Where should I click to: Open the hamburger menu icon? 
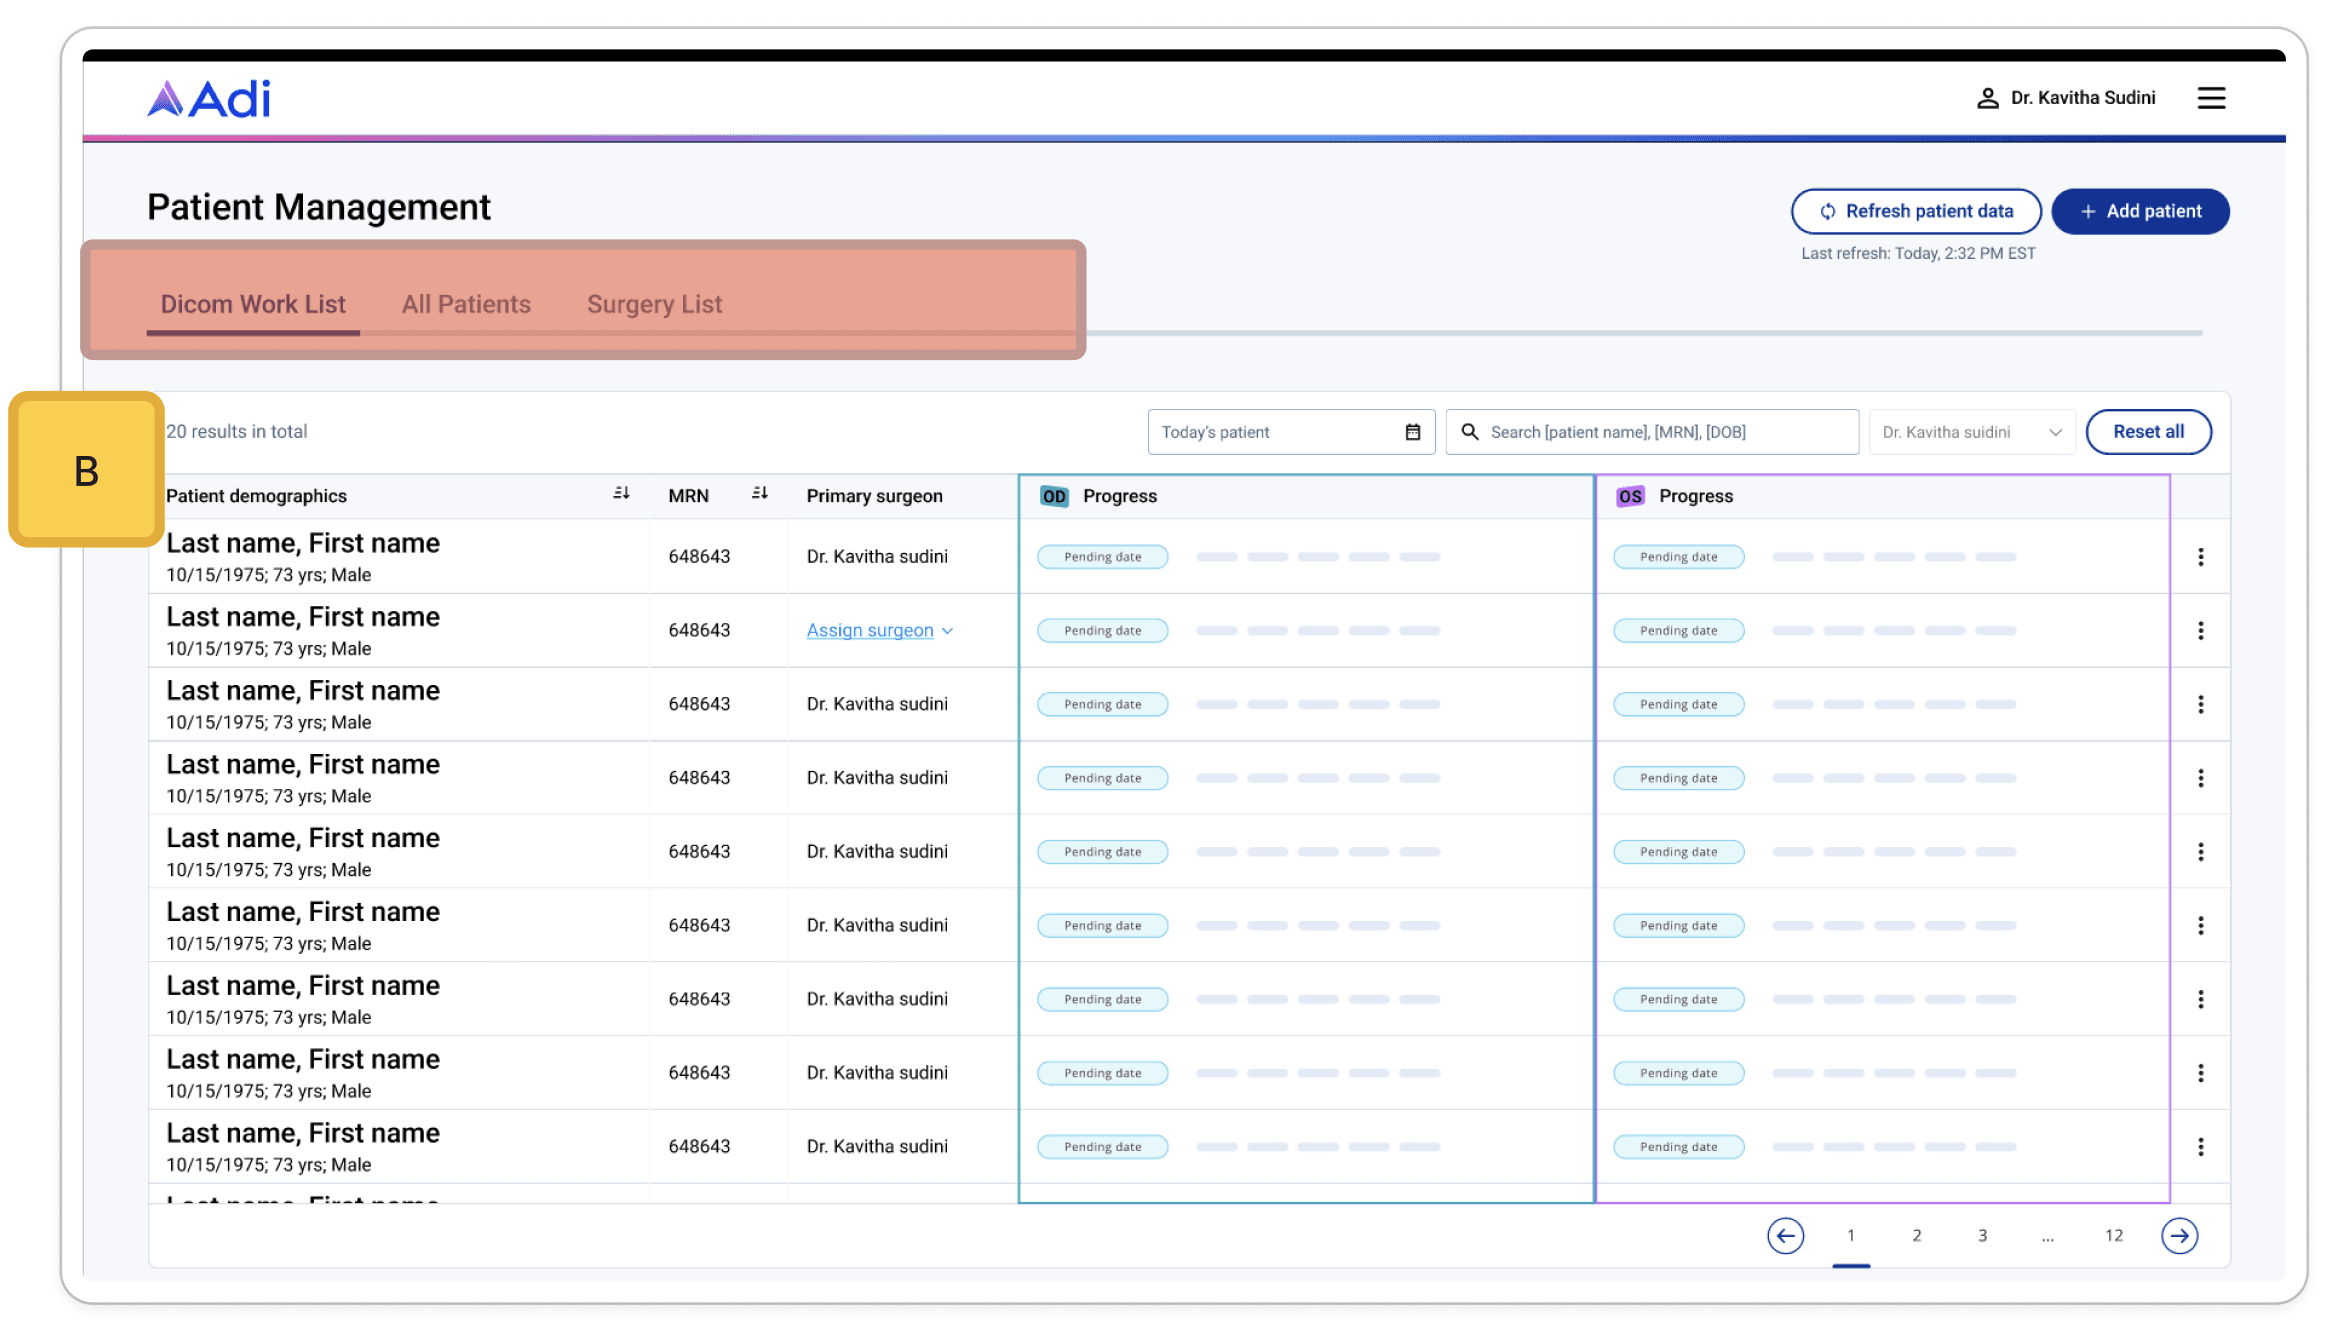(2210, 98)
